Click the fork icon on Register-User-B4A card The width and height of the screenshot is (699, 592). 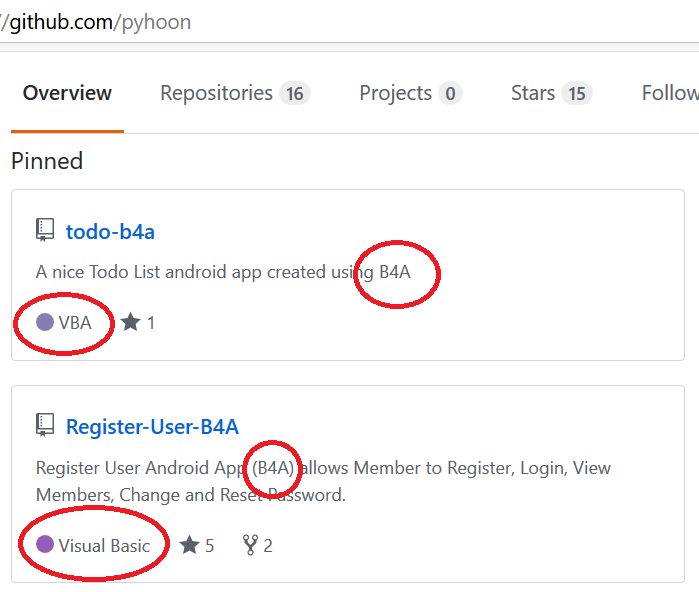pyautogui.click(x=250, y=545)
